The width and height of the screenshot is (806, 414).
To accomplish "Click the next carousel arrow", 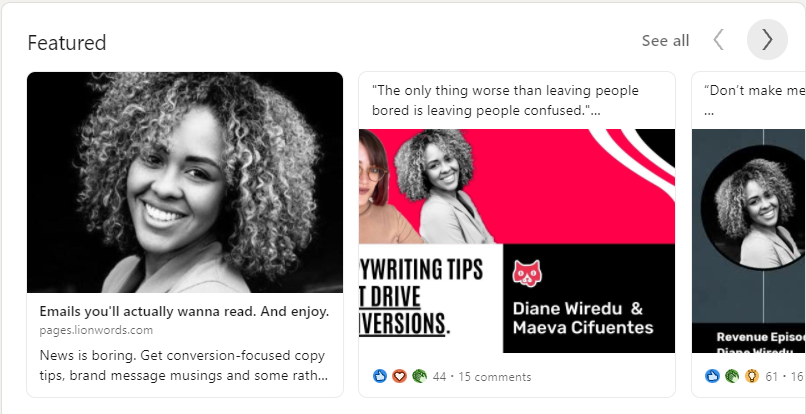I will tap(767, 40).
